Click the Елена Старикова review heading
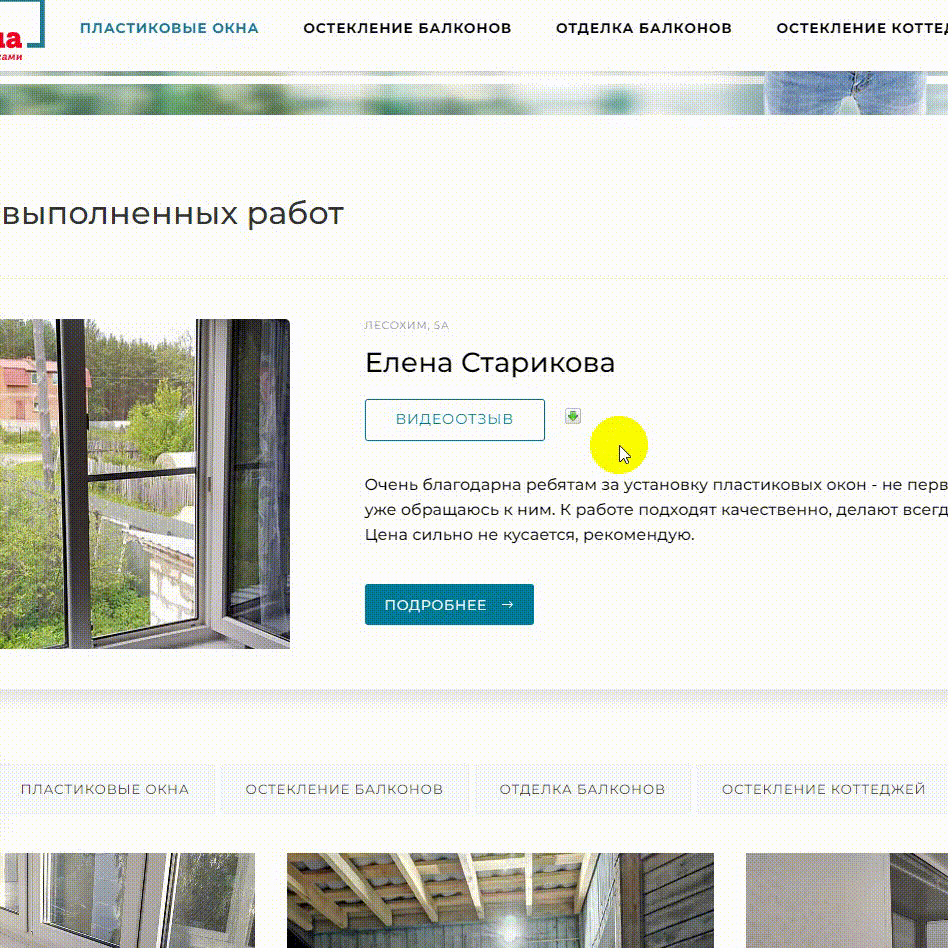 [x=490, y=363]
